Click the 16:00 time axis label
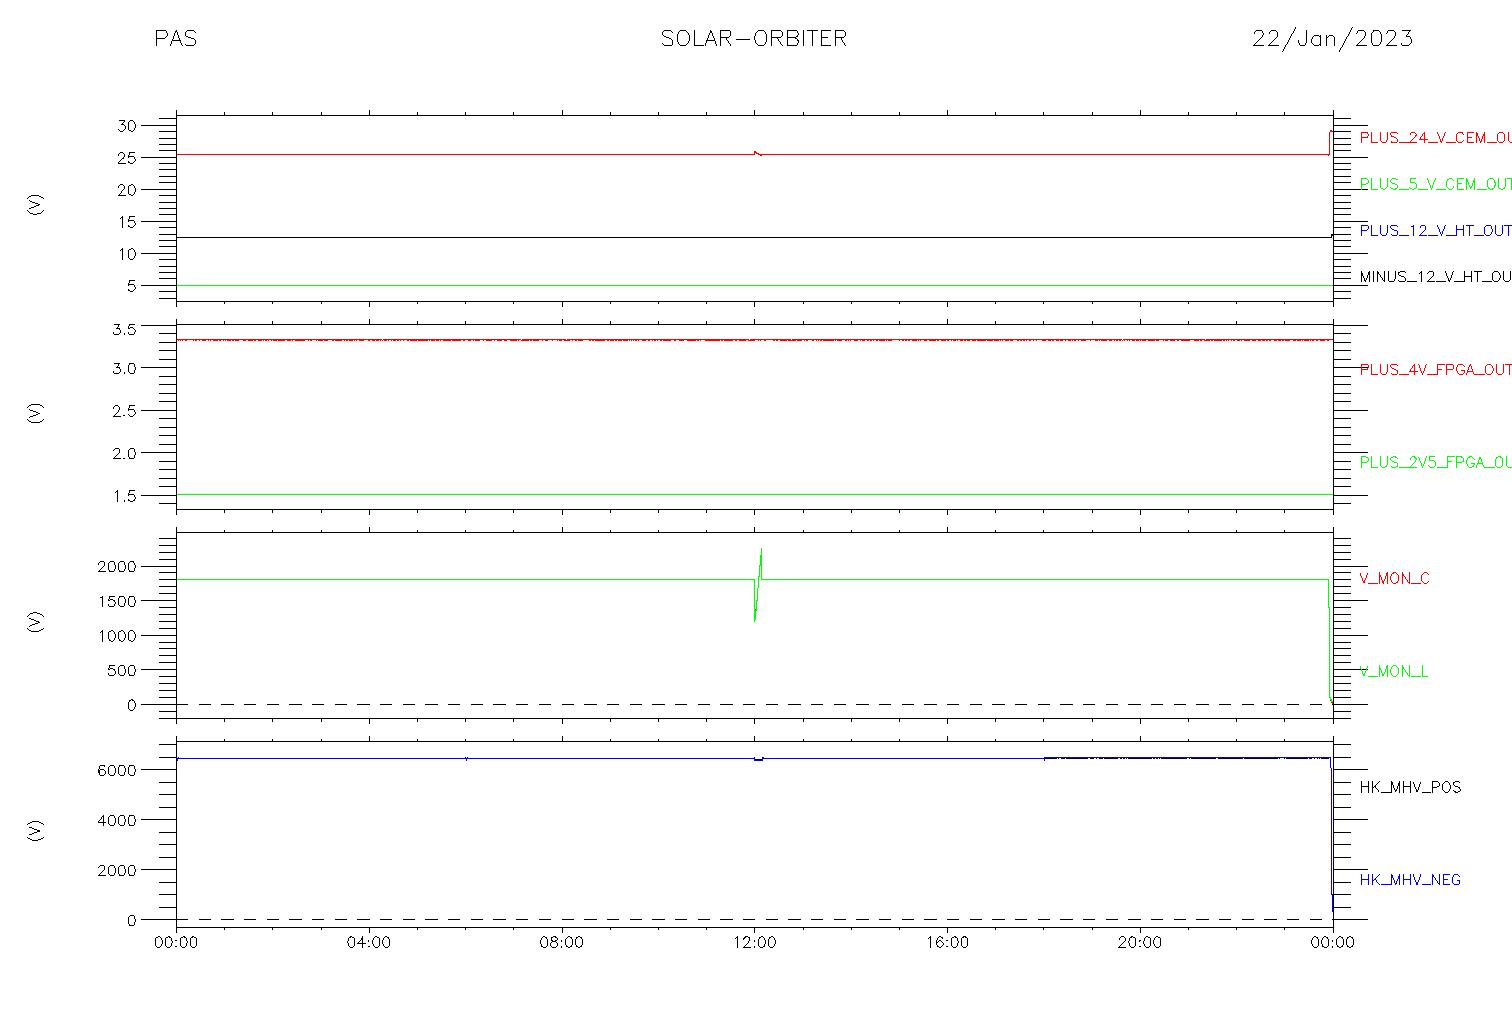Screen dimensions: 1512x1020 (x=947, y=942)
